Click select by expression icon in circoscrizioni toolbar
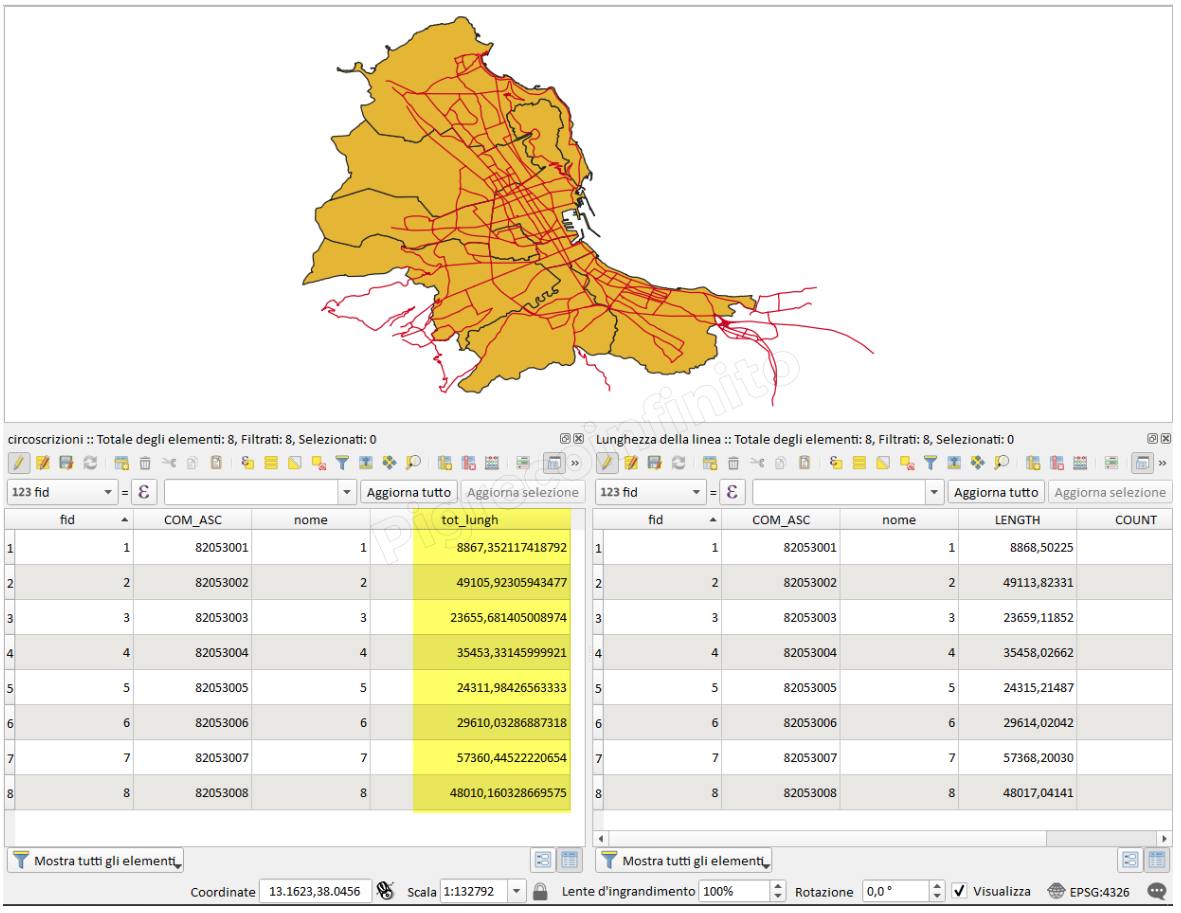 click(x=247, y=463)
